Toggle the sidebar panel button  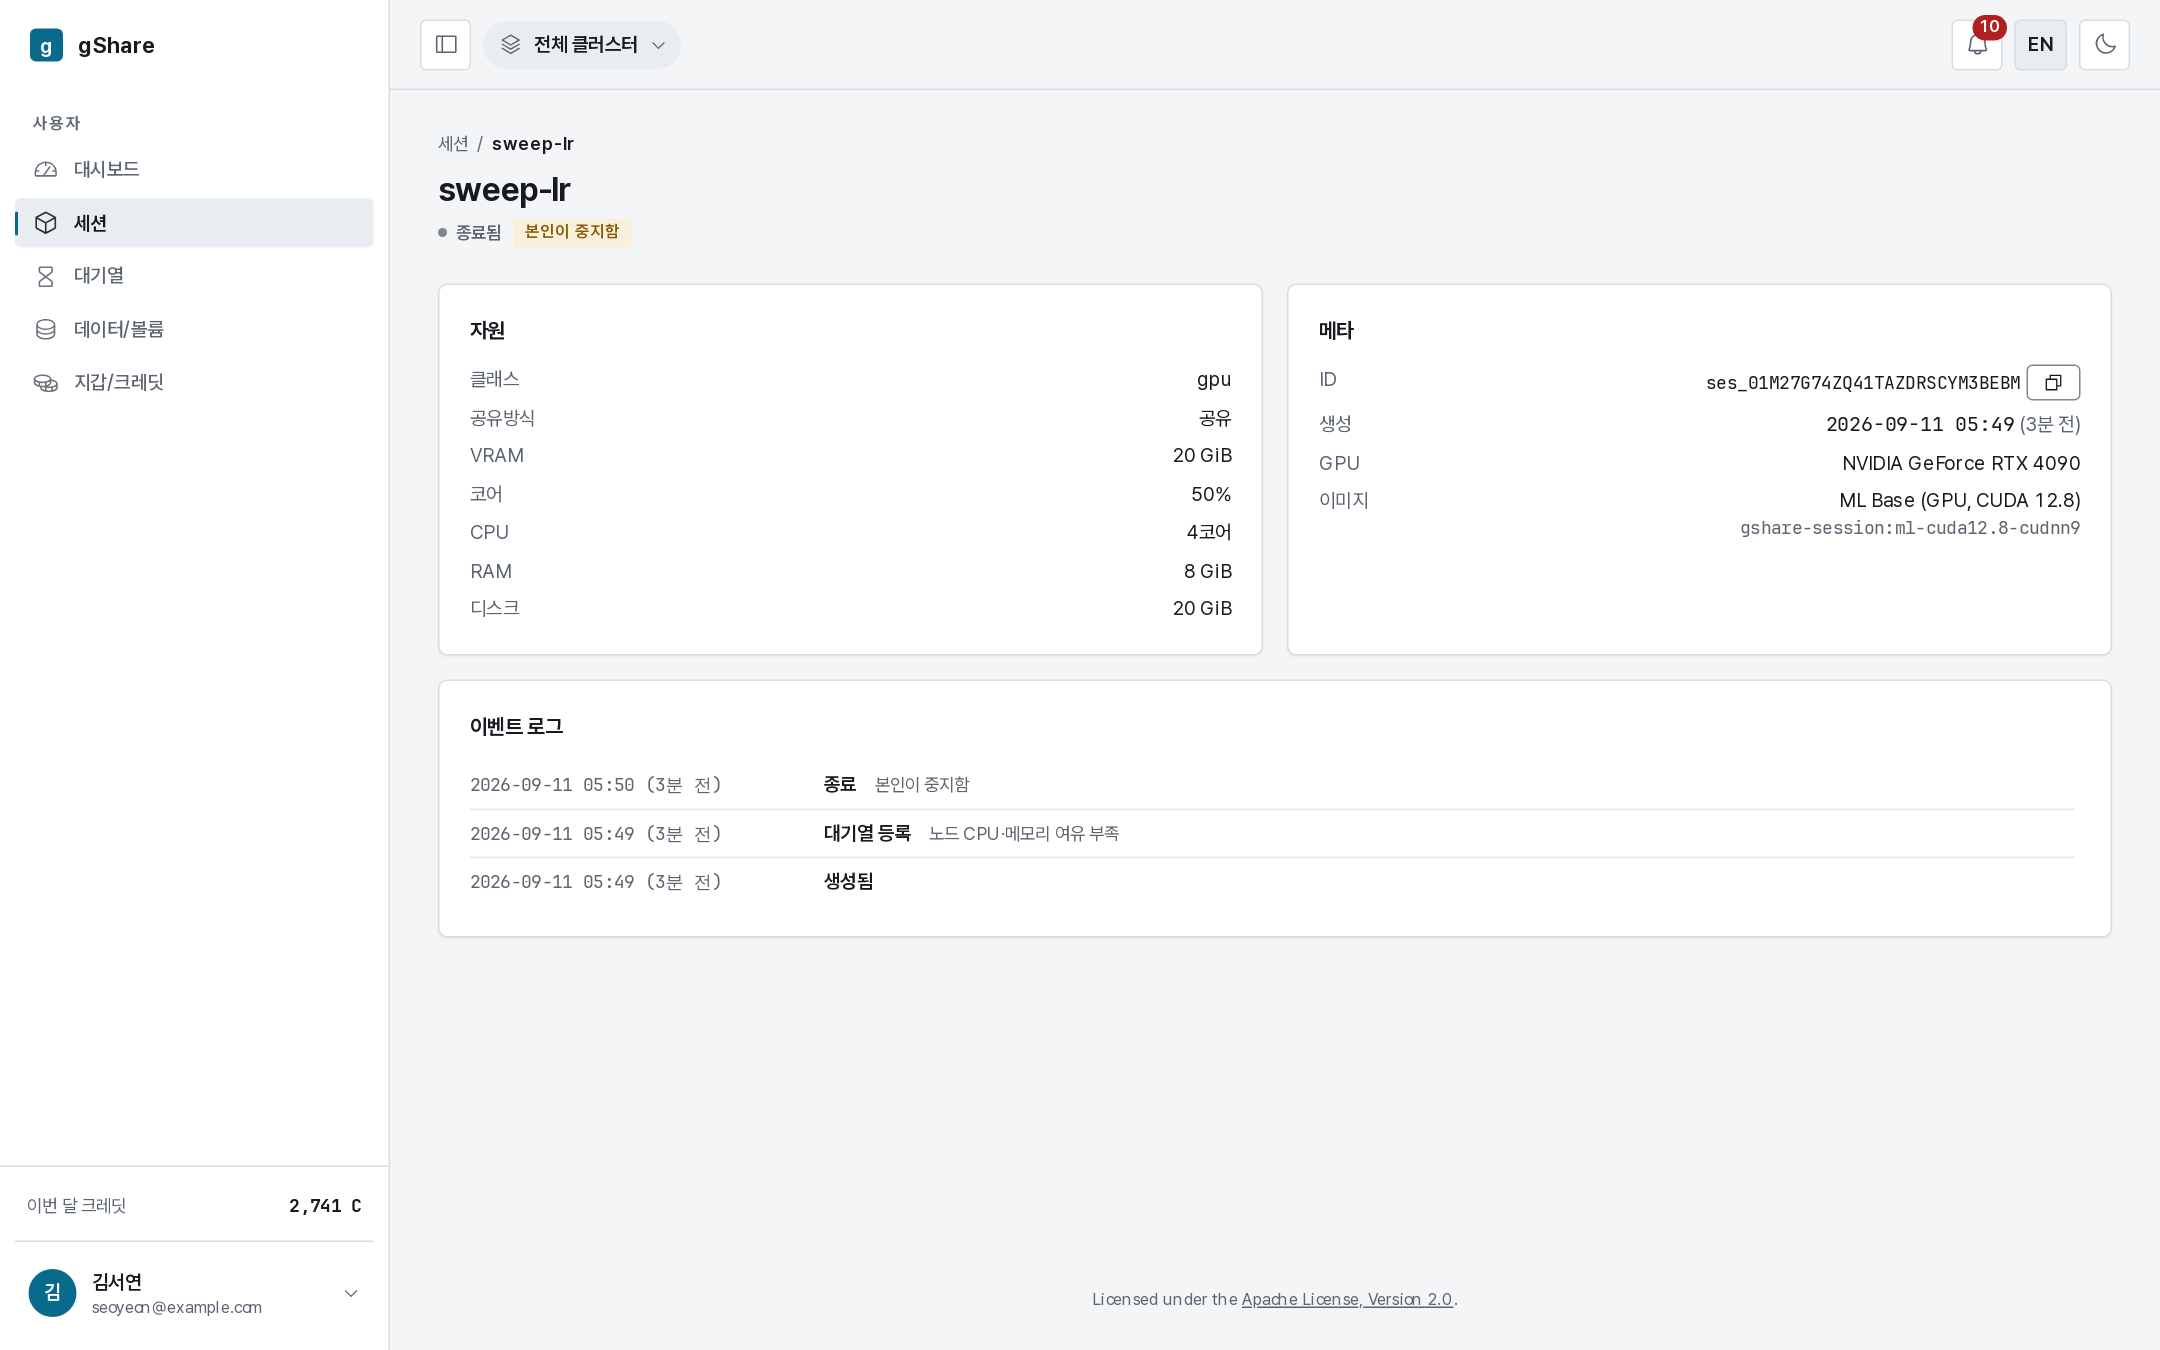(446, 45)
